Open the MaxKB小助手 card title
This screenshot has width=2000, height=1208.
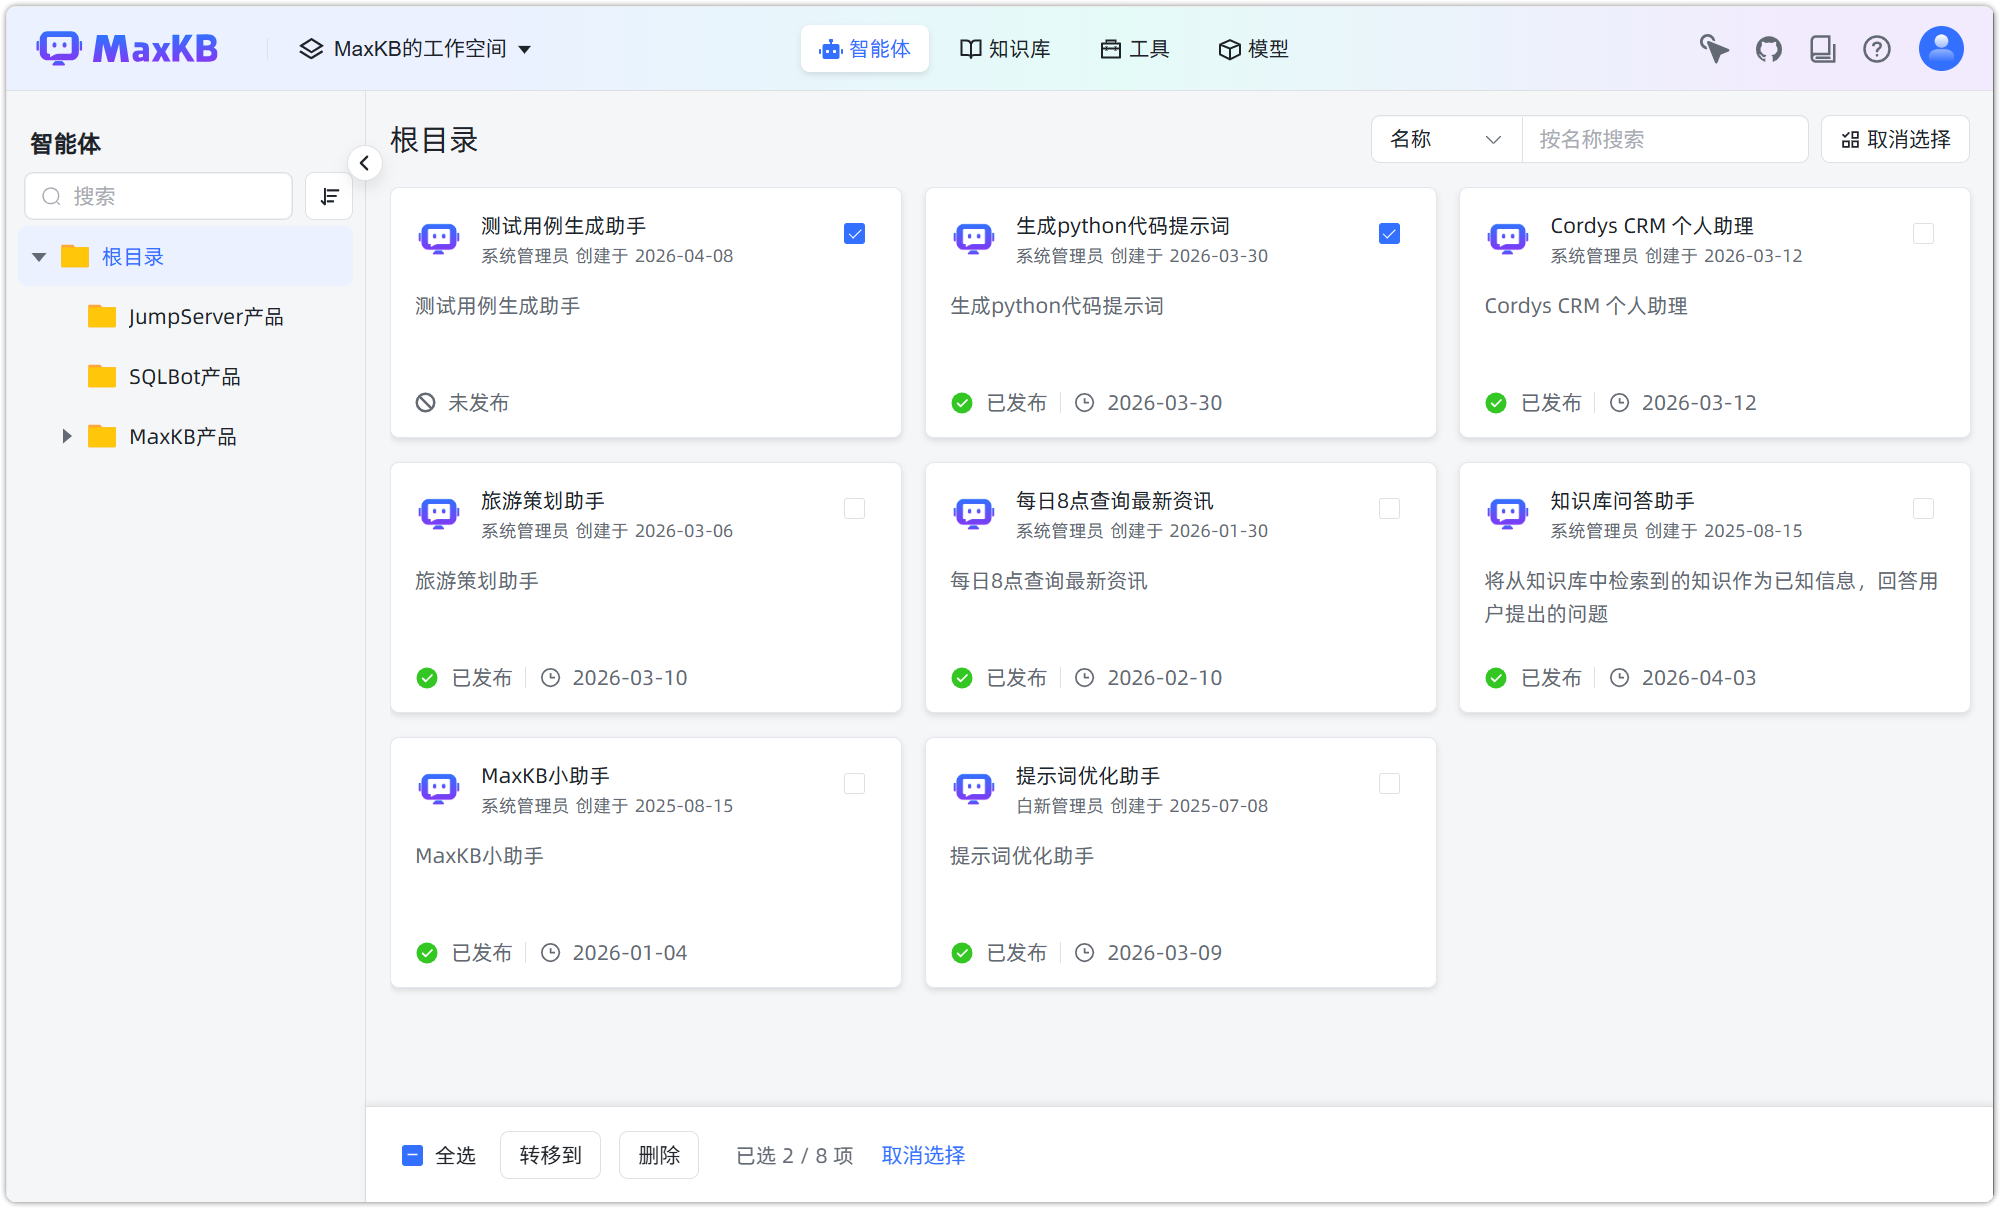point(545,776)
